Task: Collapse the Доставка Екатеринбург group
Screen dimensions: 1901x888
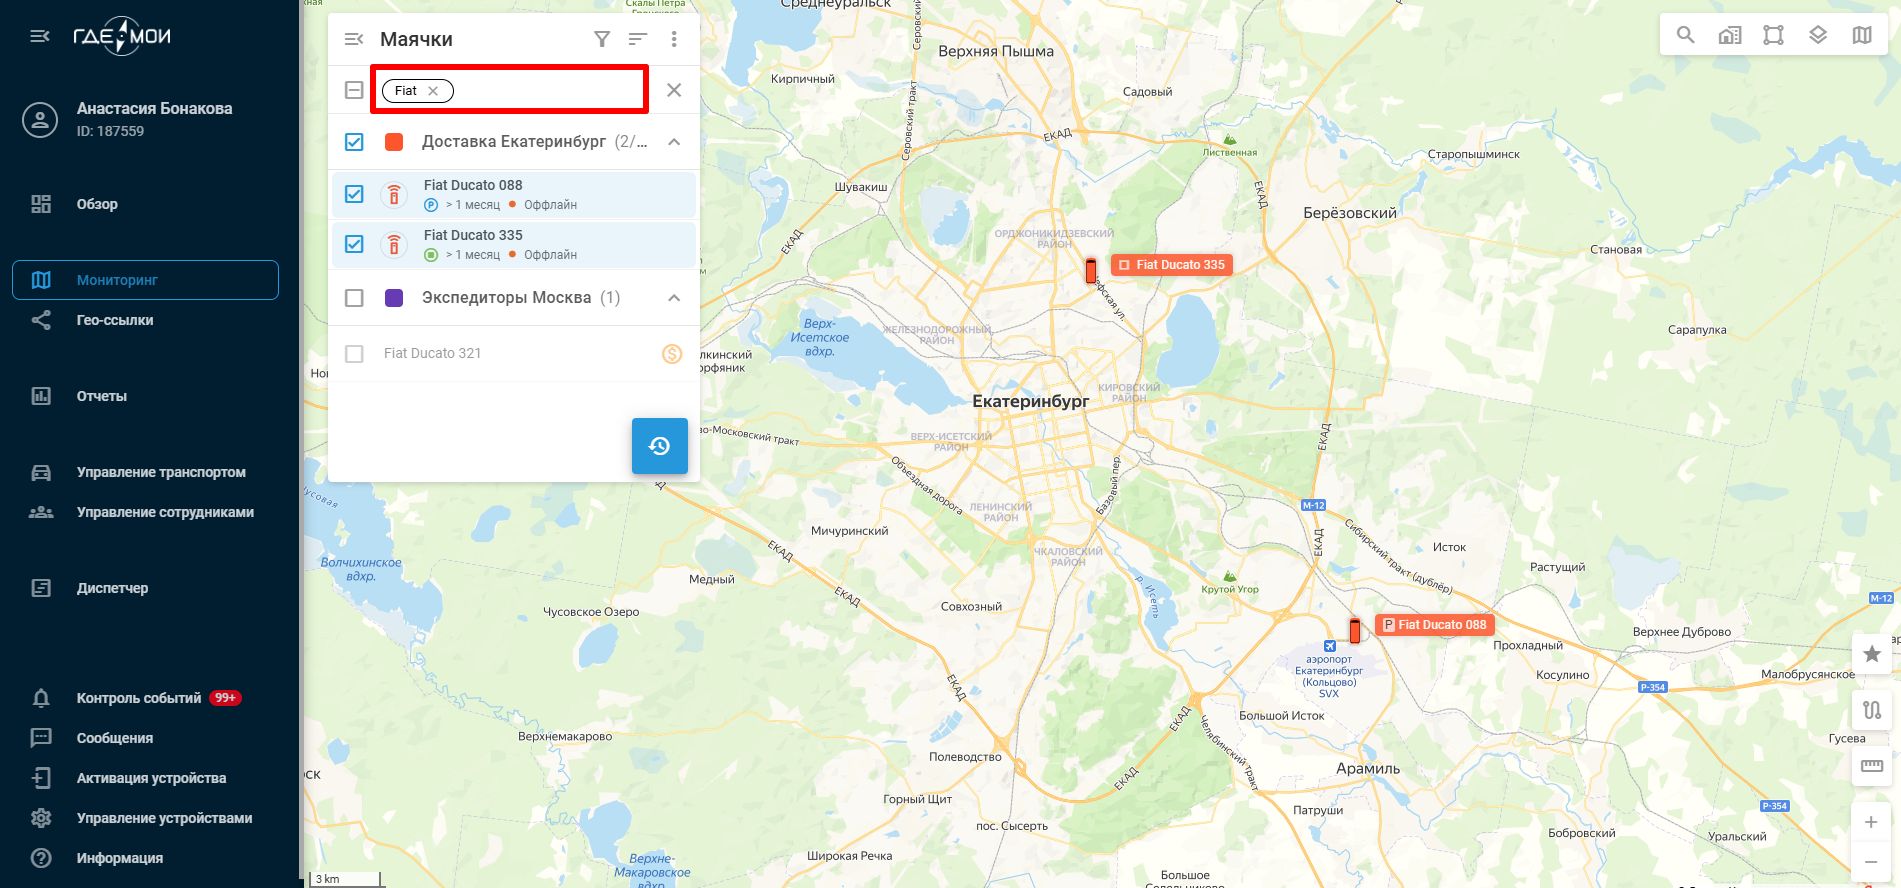Action: 674,142
